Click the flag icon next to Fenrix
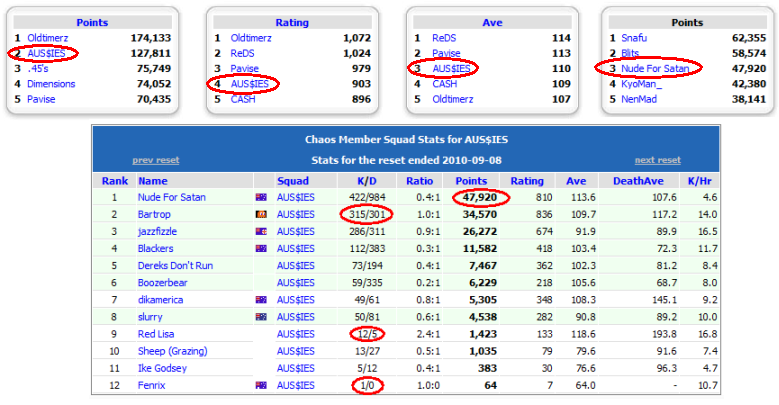This screenshot has width=779, height=405. tap(261, 385)
